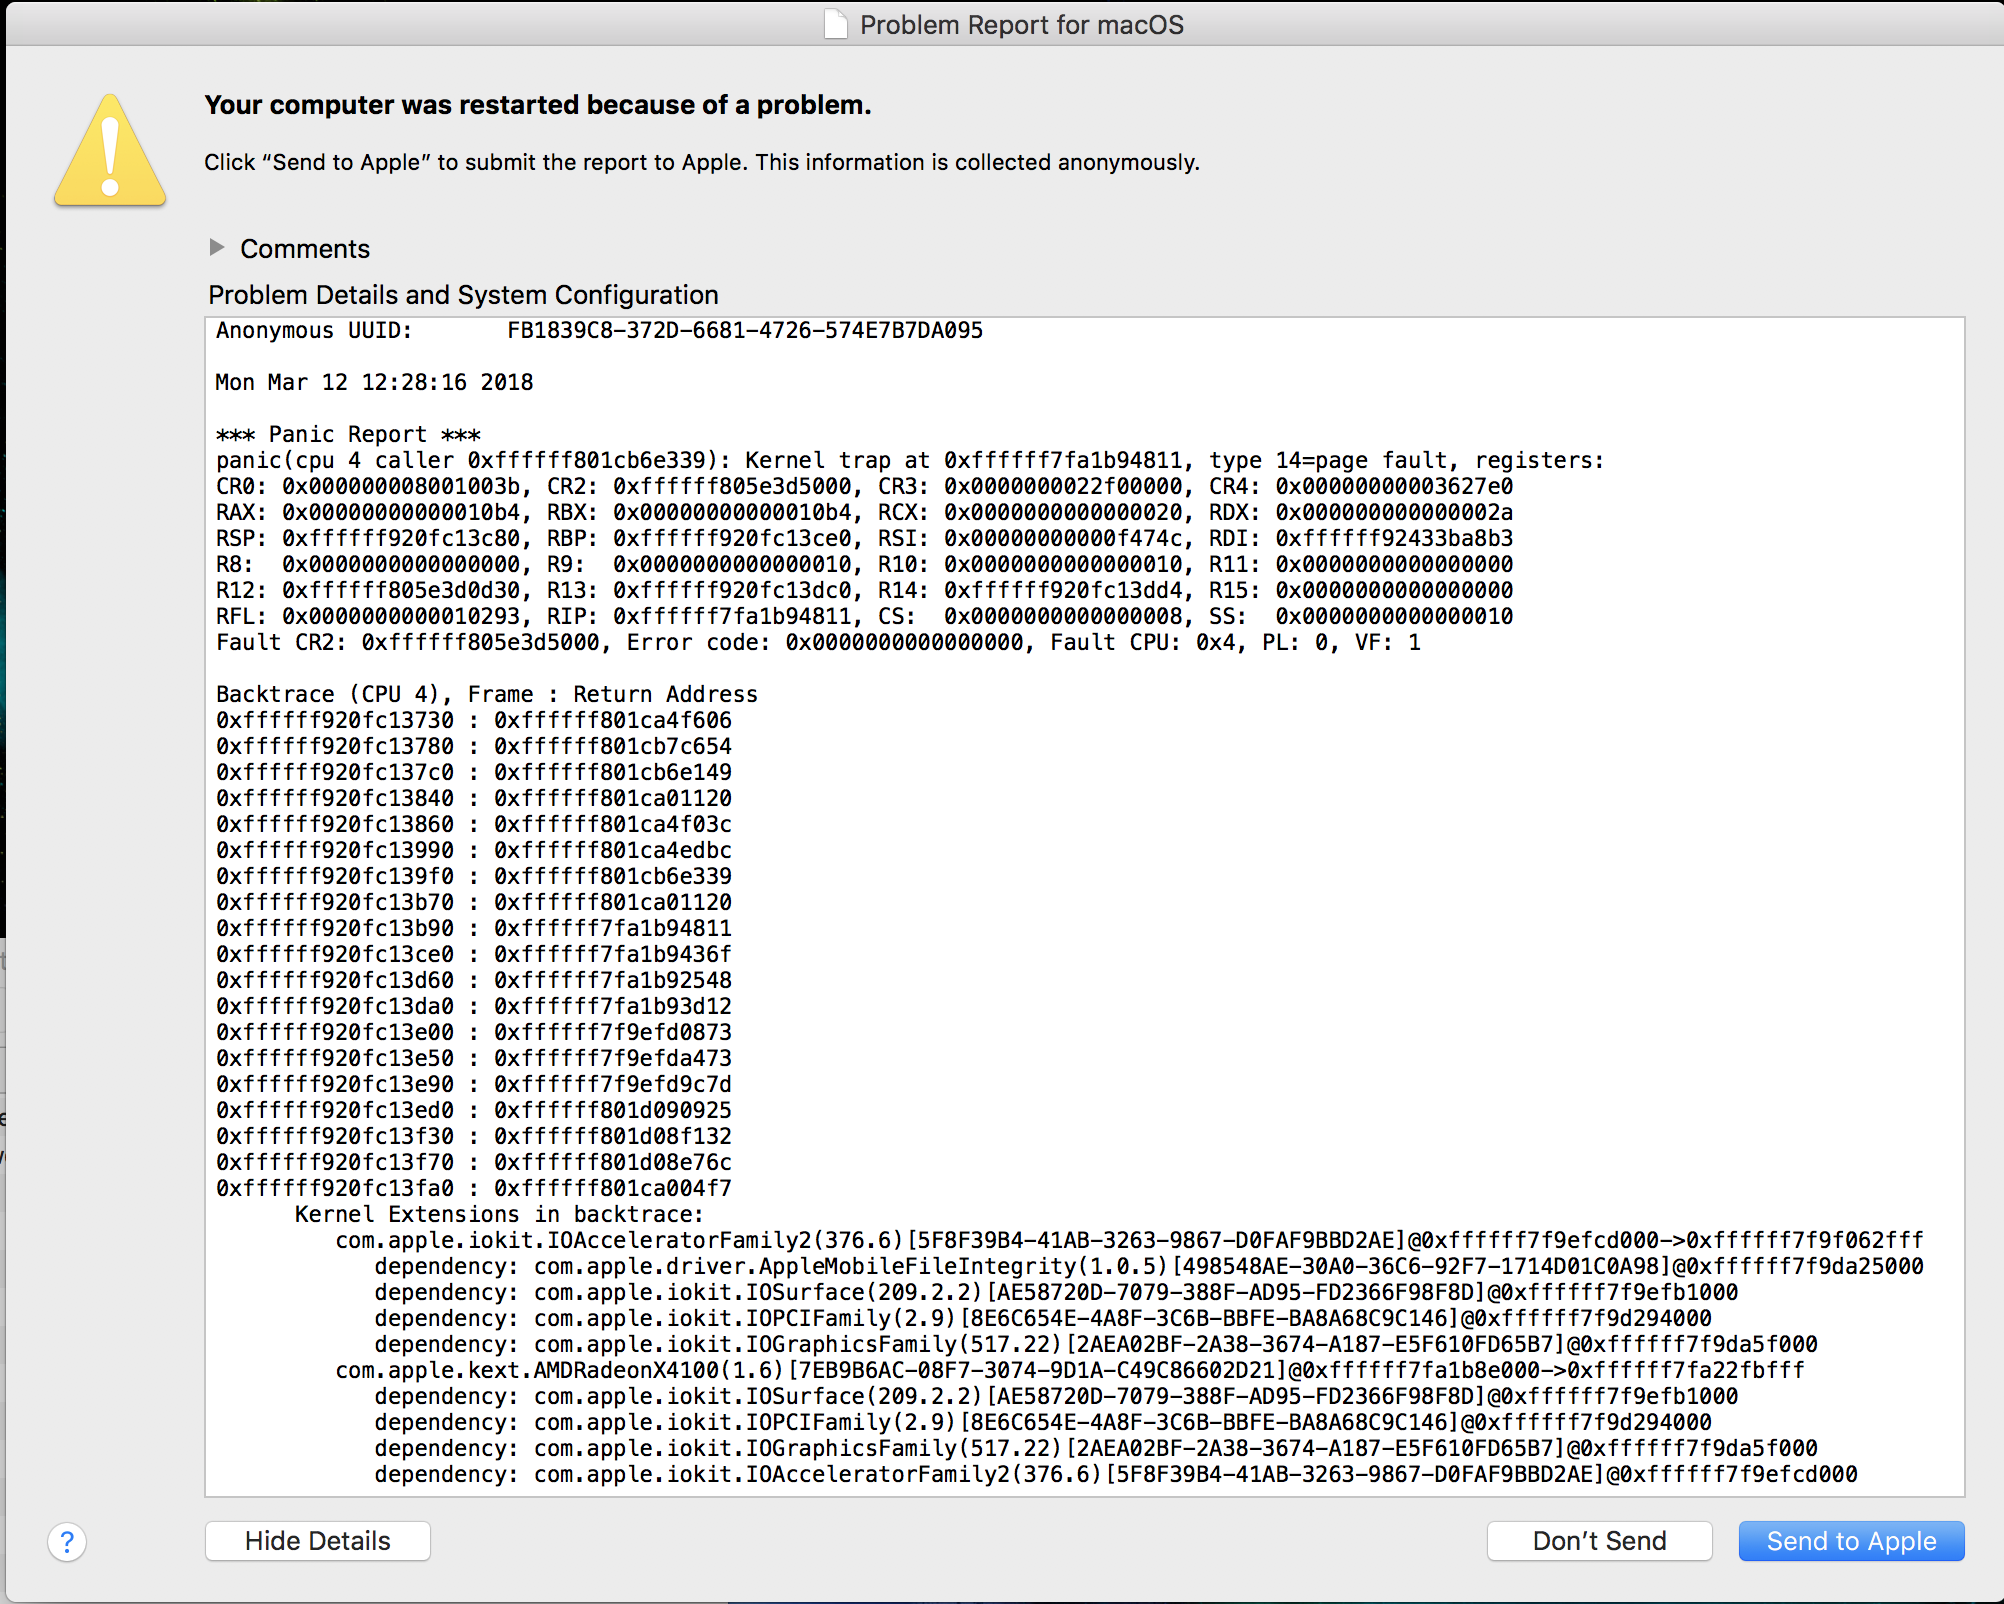Click the Problem Report for macOS title
The width and height of the screenshot is (2004, 1604).
[1021, 25]
